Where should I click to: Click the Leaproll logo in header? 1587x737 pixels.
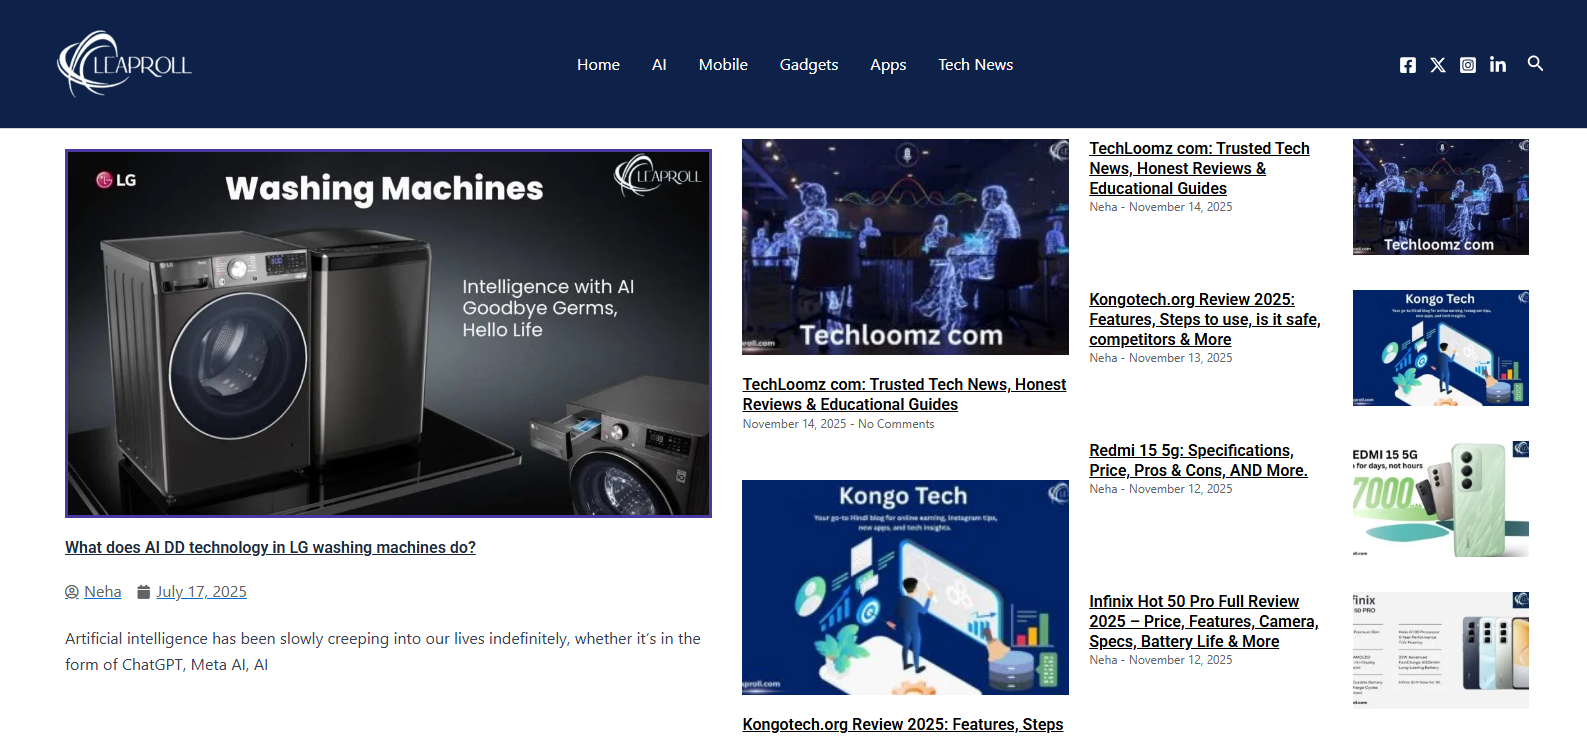(x=125, y=64)
